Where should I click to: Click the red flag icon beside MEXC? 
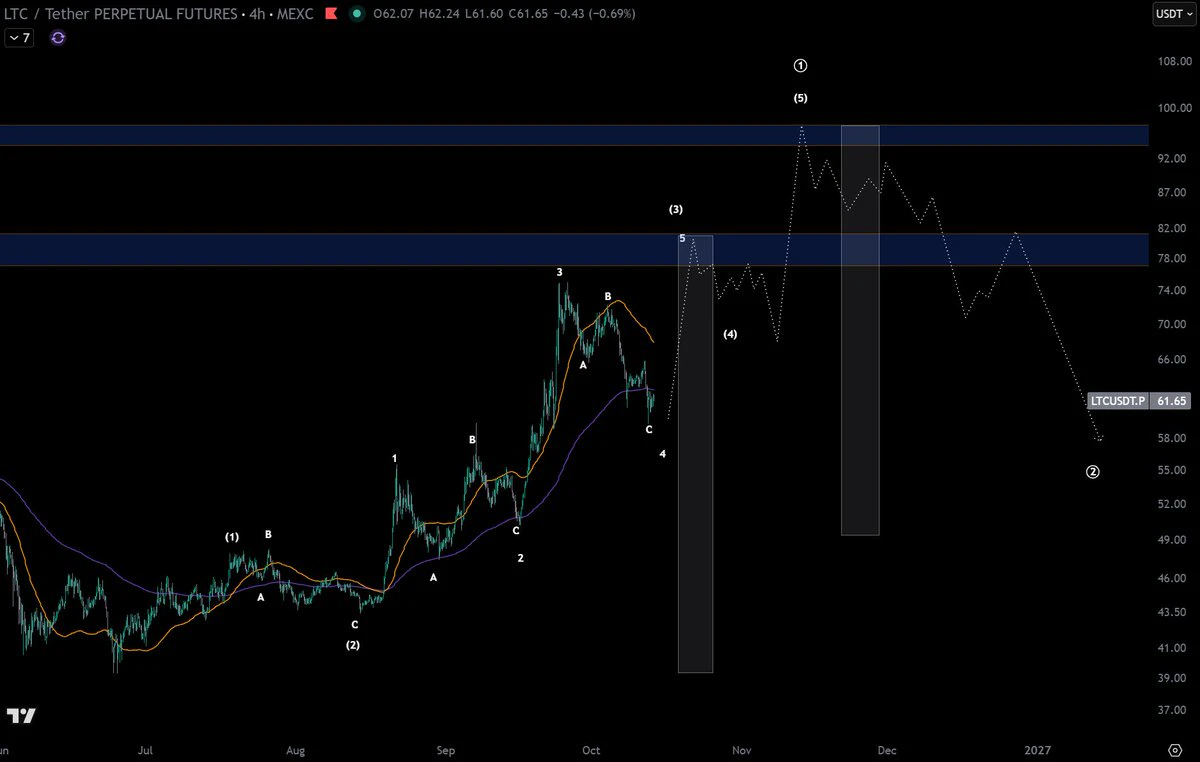pos(331,14)
